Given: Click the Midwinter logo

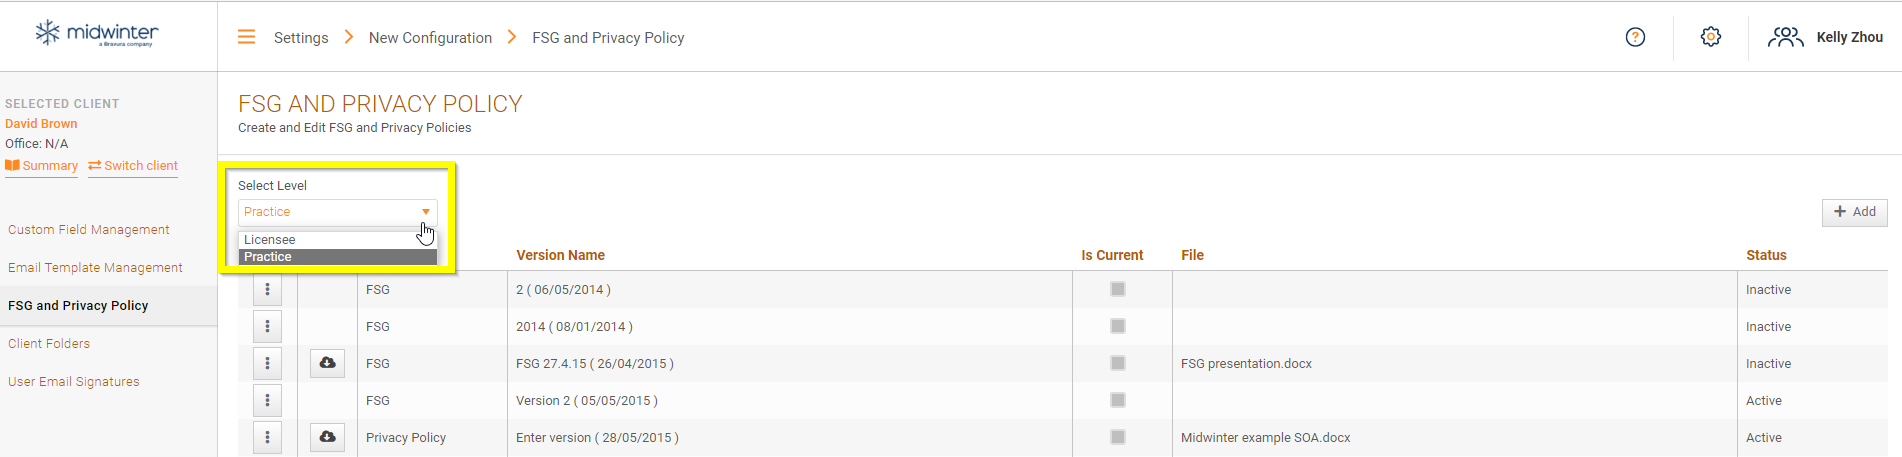Looking at the screenshot, I should point(97,34).
